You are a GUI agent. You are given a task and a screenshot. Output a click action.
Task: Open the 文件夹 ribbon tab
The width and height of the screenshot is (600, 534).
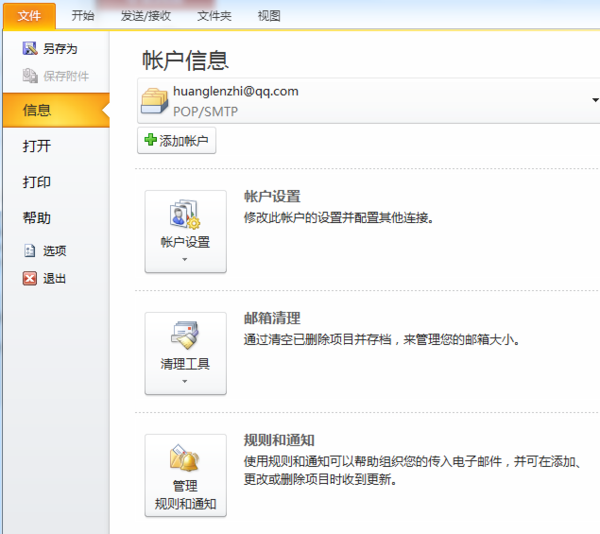click(214, 16)
